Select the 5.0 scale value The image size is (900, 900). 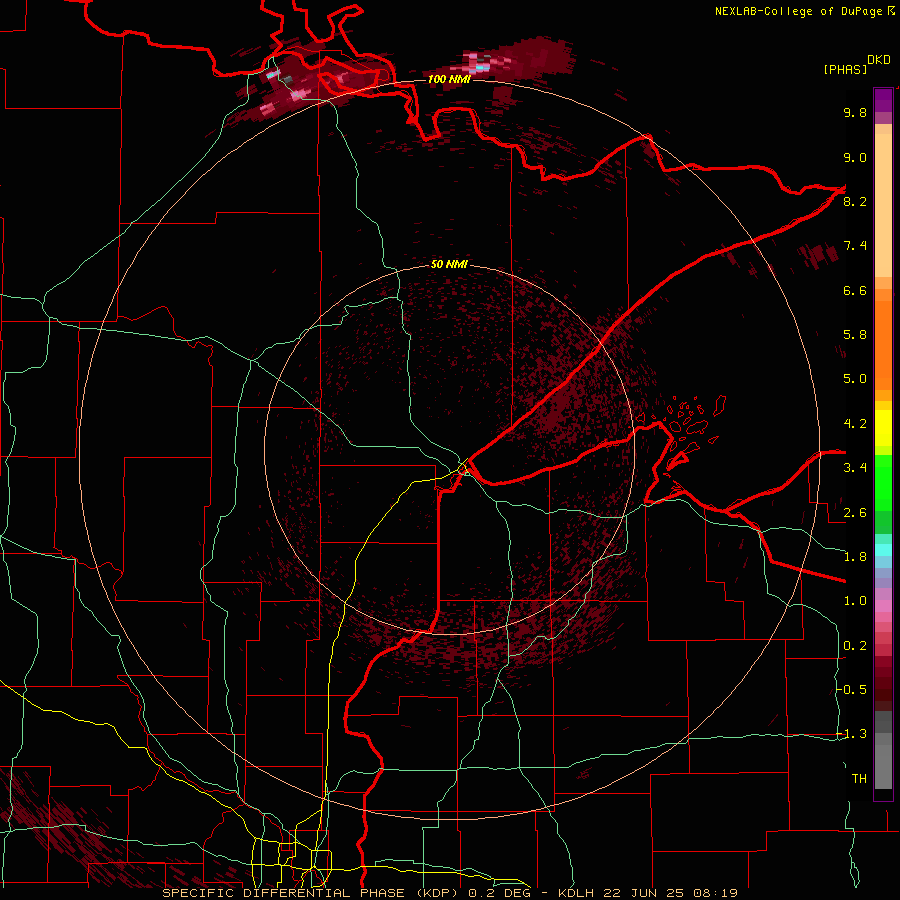[x=855, y=379]
